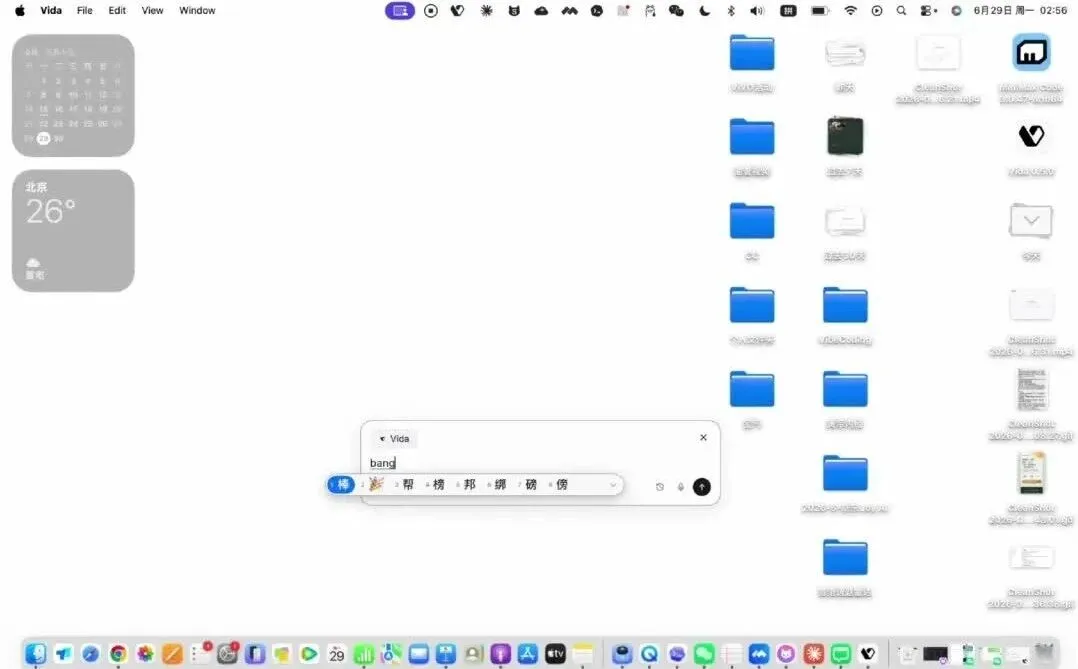Click the Vida app file on desktop

point(1031,136)
